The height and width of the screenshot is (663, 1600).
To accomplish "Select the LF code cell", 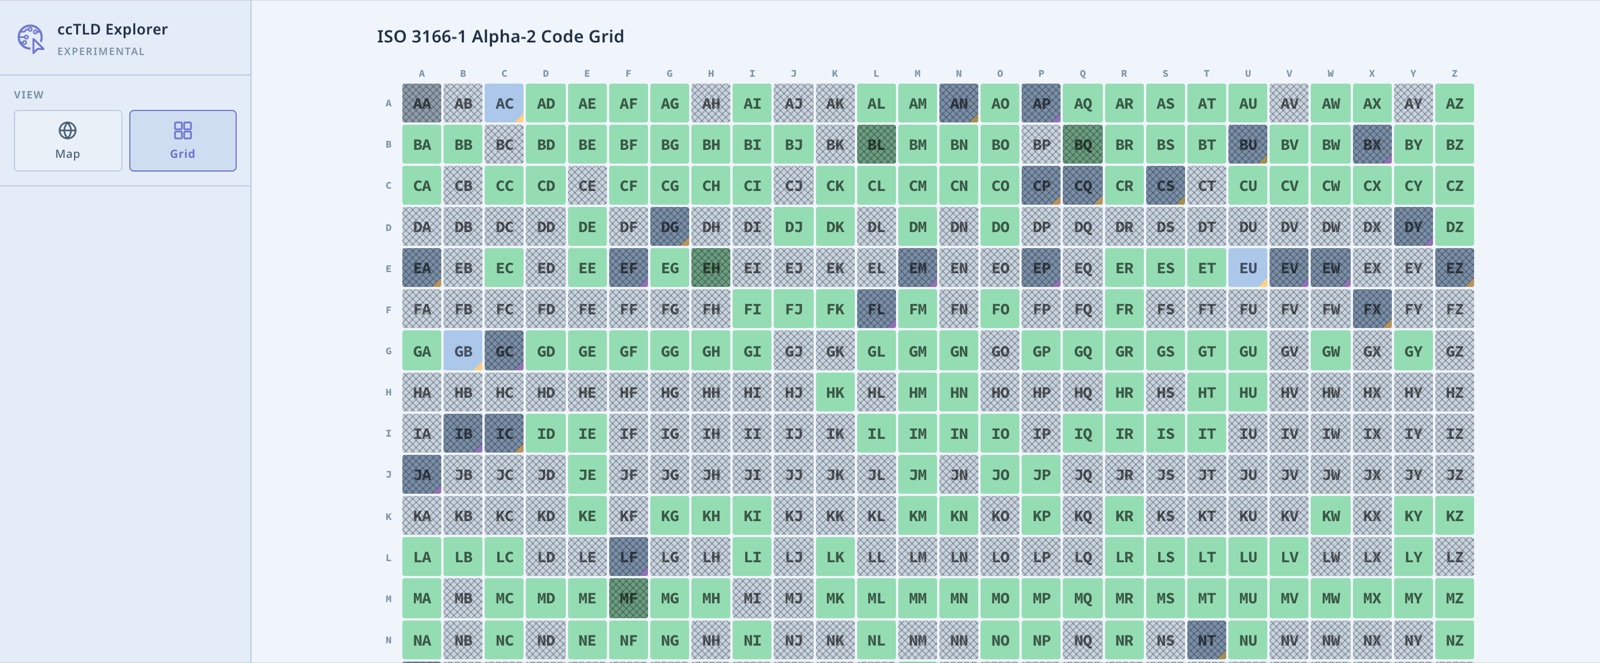I will tap(628, 557).
